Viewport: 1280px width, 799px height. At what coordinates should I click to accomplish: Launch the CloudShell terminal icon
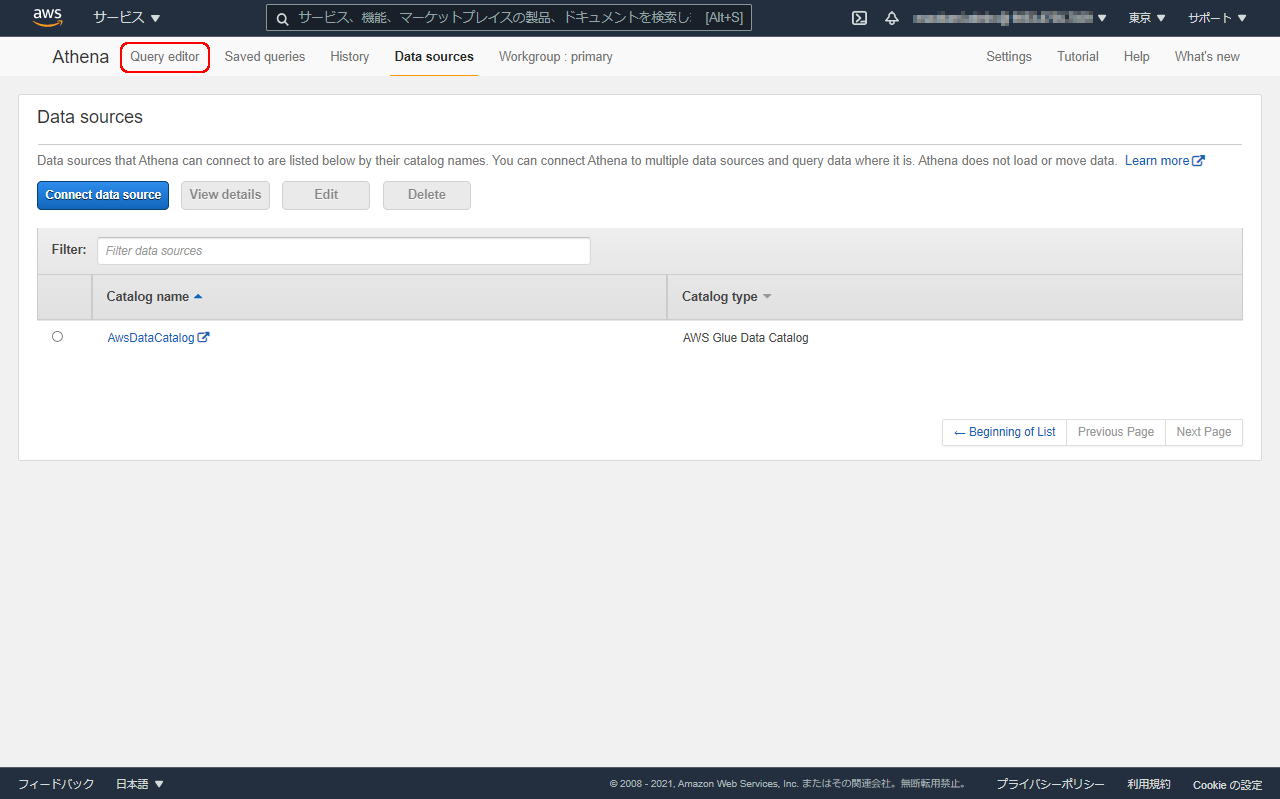pyautogui.click(x=859, y=18)
